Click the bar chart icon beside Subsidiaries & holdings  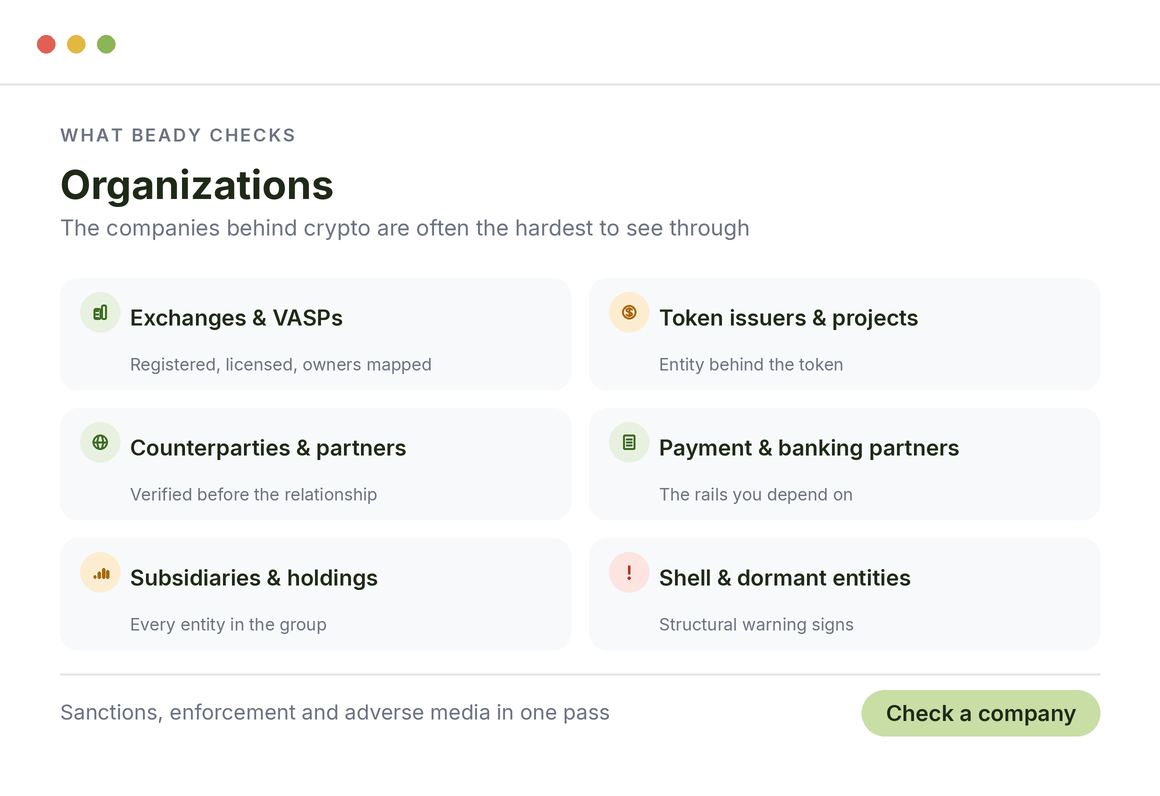point(100,573)
